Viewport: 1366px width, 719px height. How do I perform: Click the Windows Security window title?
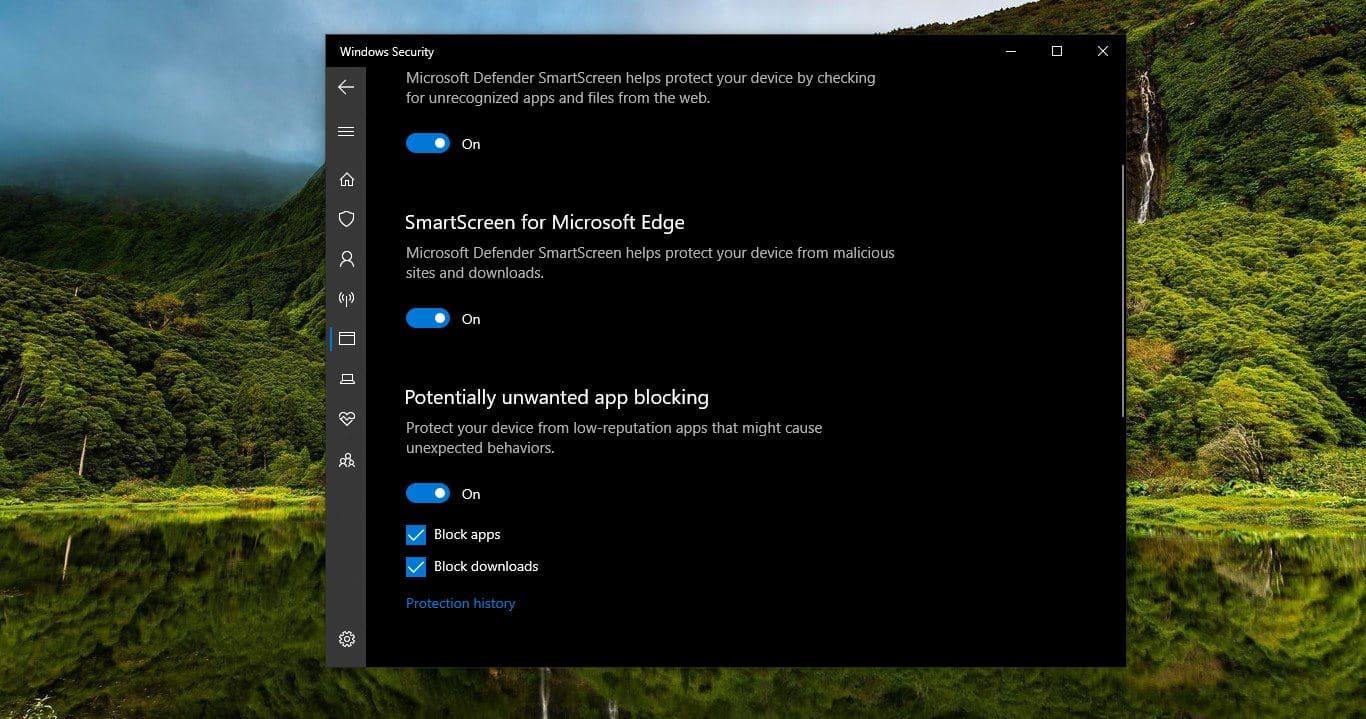point(386,52)
